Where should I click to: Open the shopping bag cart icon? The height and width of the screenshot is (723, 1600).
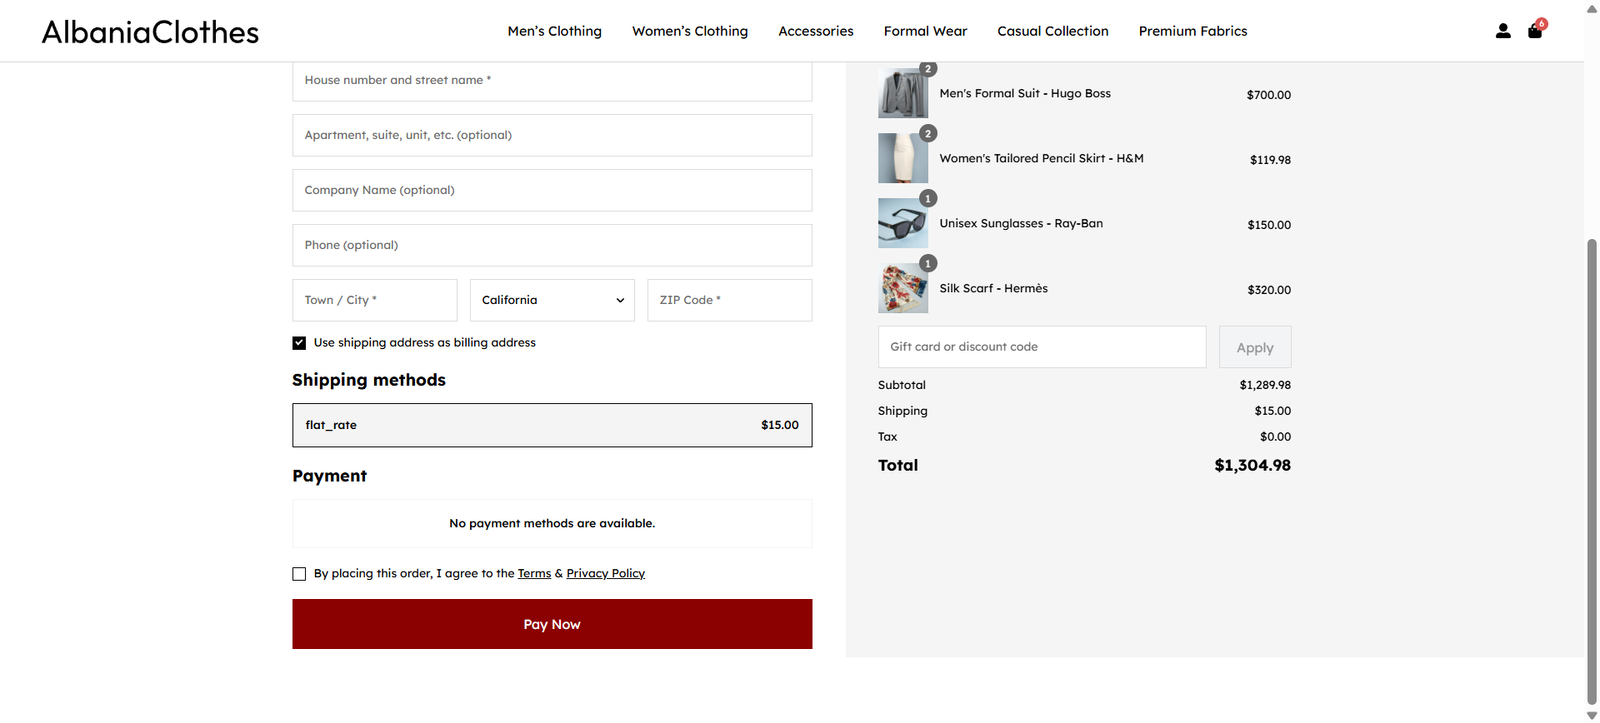tap(1535, 31)
